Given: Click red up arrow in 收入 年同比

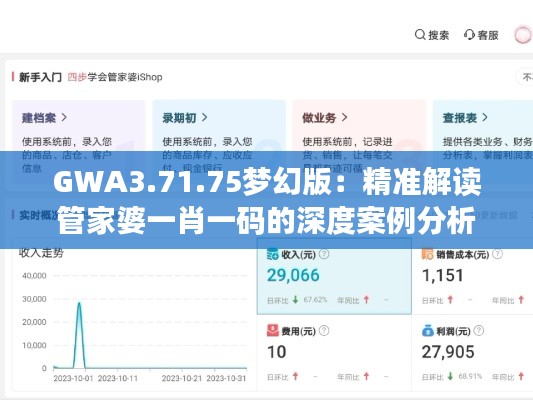Looking at the screenshot, I should [366, 300].
